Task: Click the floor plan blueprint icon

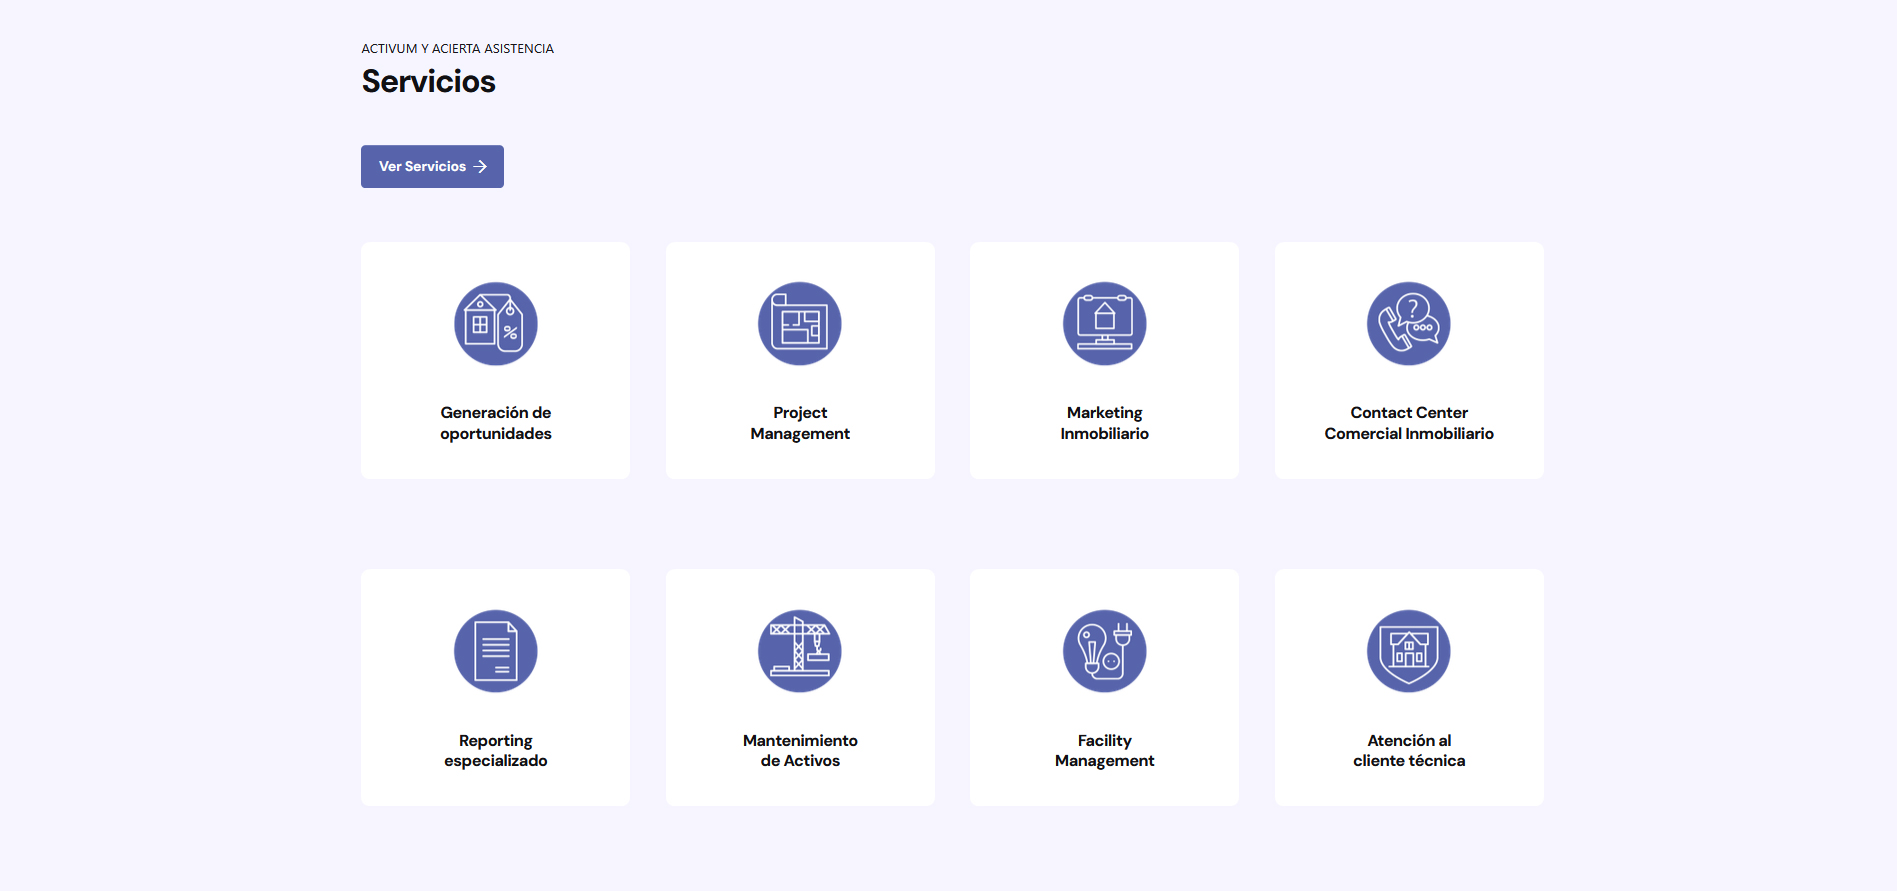Action: [x=800, y=324]
